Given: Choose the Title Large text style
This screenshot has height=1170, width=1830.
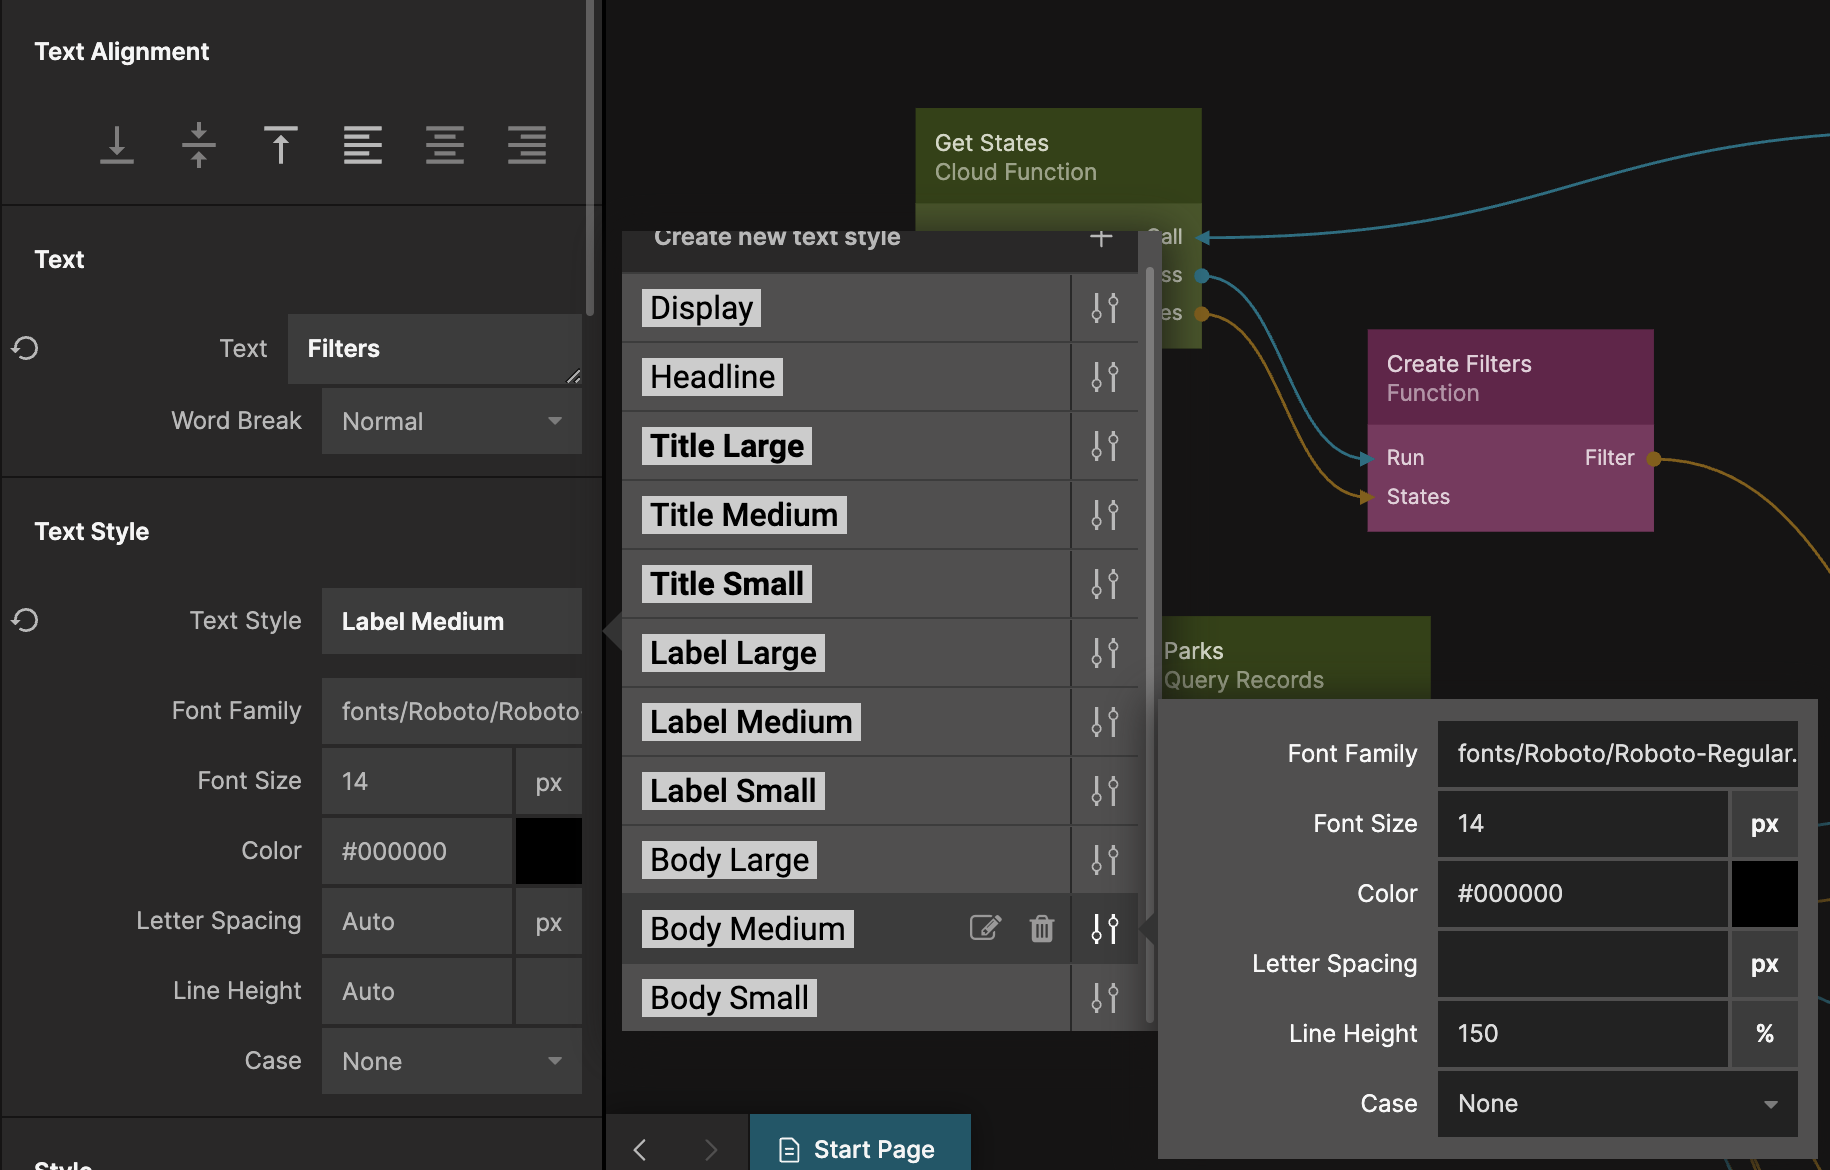Looking at the screenshot, I should pos(727,446).
